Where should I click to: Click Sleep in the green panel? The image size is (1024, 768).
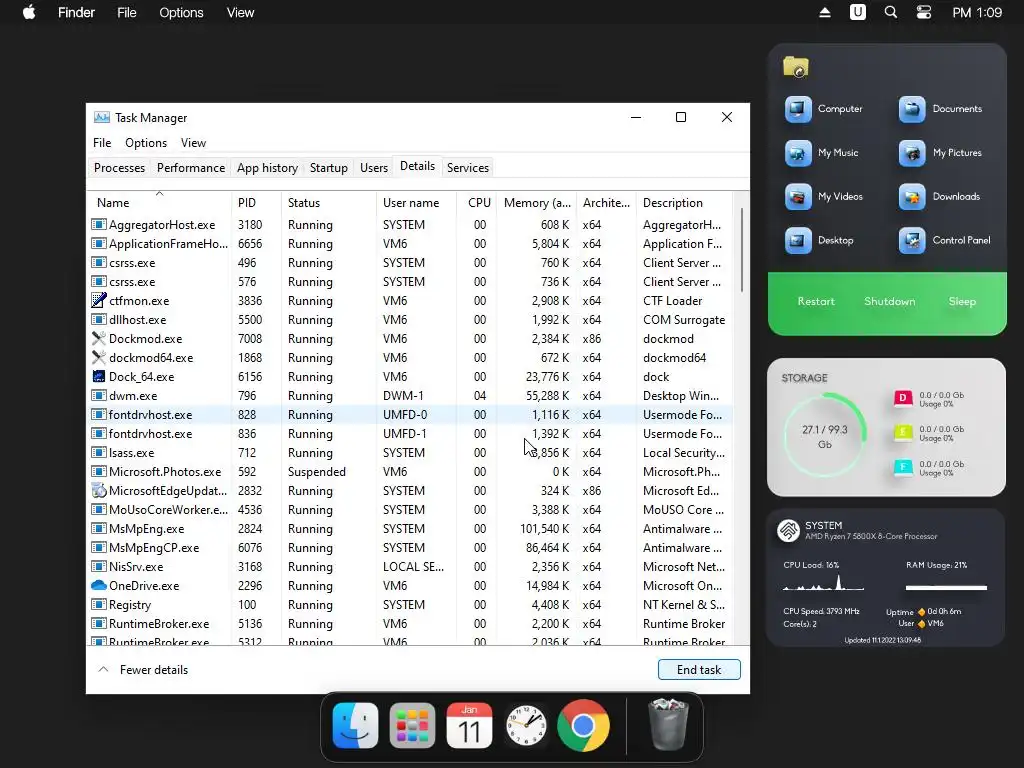tap(962, 301)
